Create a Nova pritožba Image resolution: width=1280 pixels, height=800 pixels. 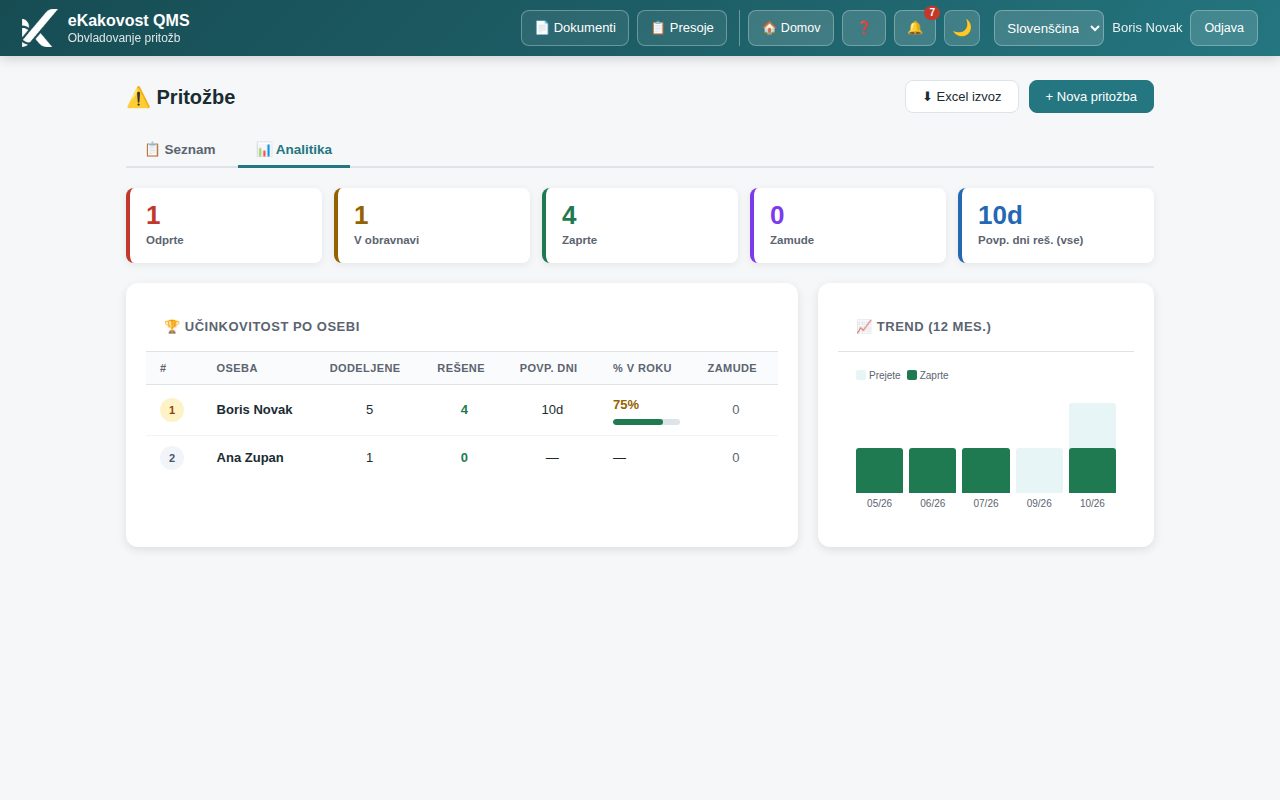[1091, 97]
